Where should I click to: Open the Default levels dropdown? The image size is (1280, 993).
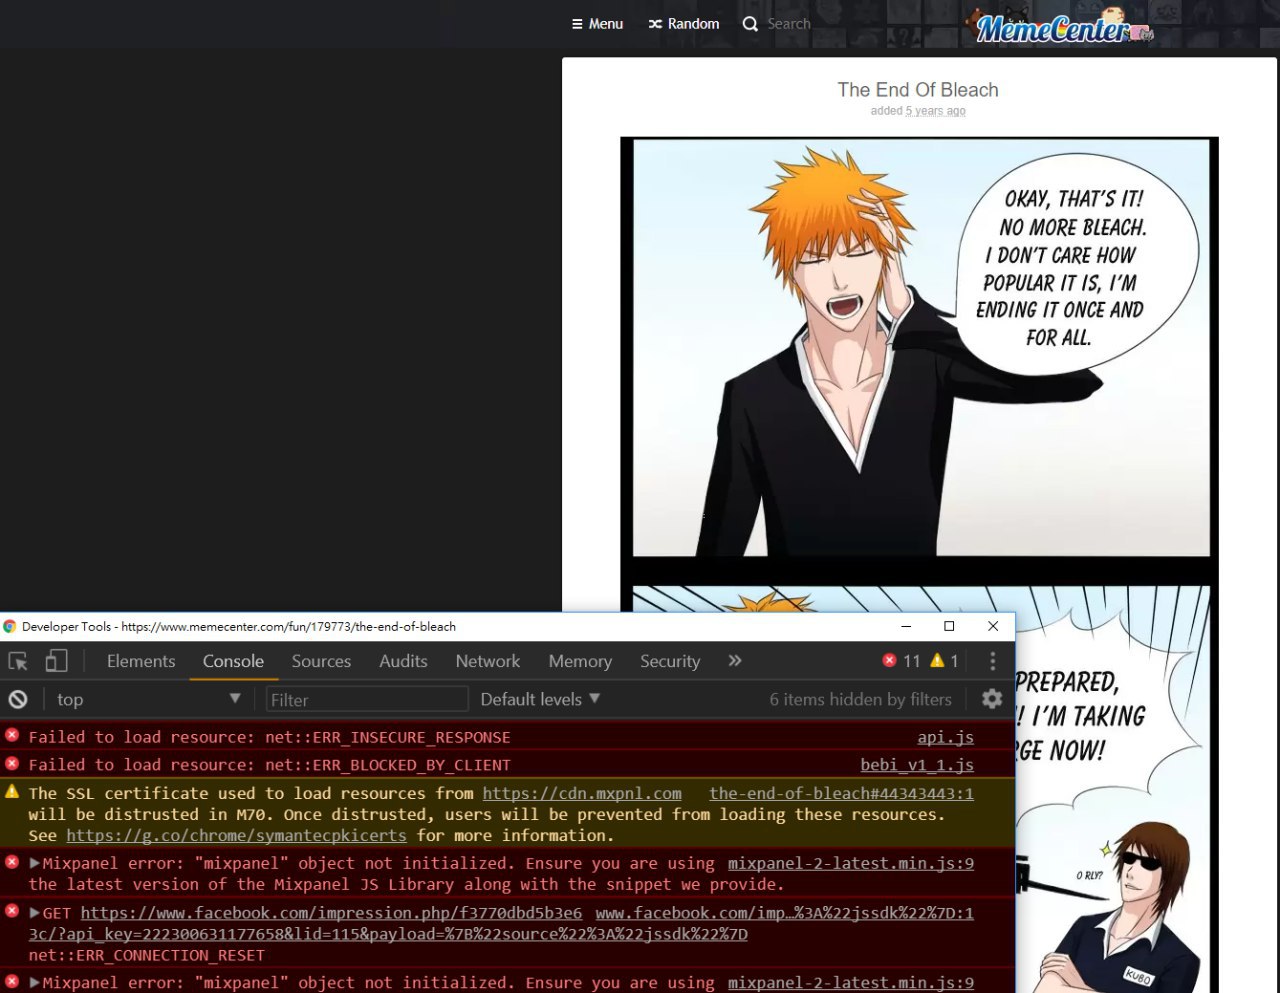click(x=540, y=699)
